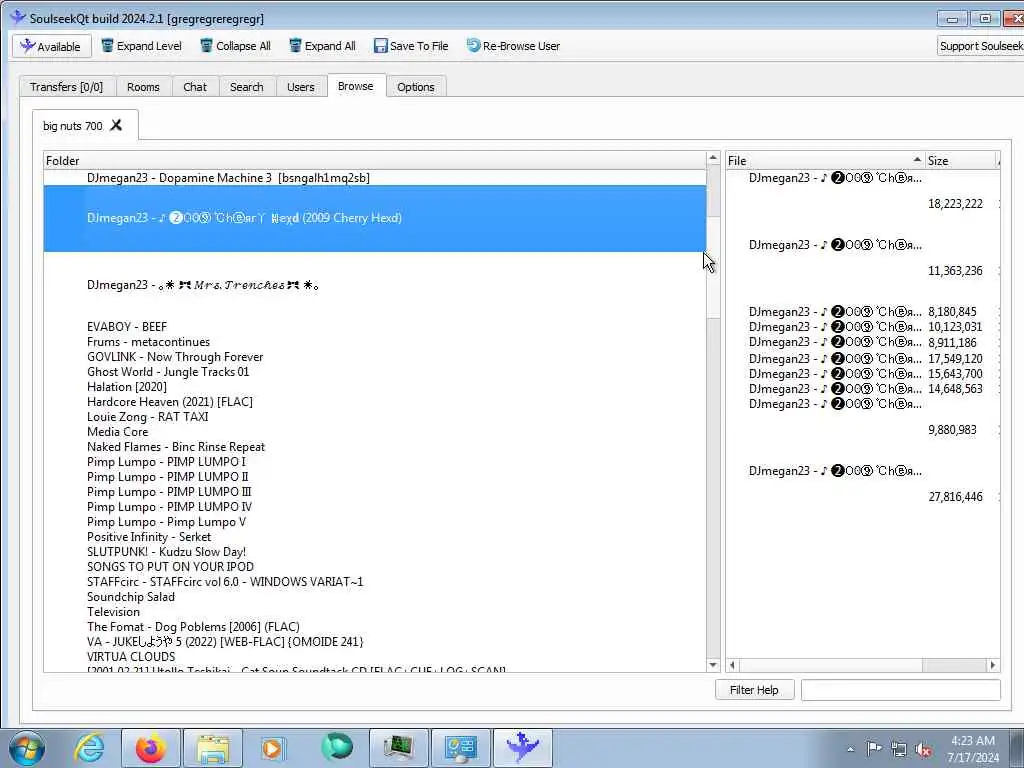Launch Internet Explorer from taskbar
This screenshot has height=768, width=1024.
click(x=89, y=748)
